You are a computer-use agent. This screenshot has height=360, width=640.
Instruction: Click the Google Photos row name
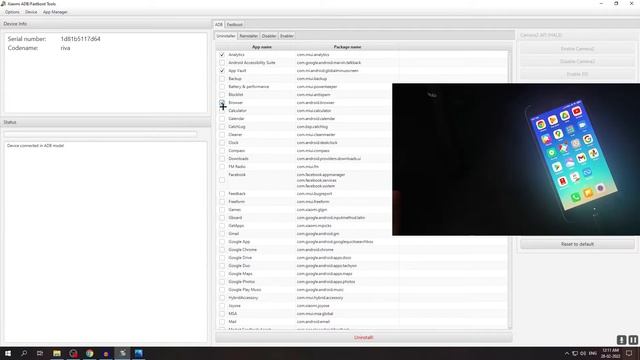coord(242,282)
